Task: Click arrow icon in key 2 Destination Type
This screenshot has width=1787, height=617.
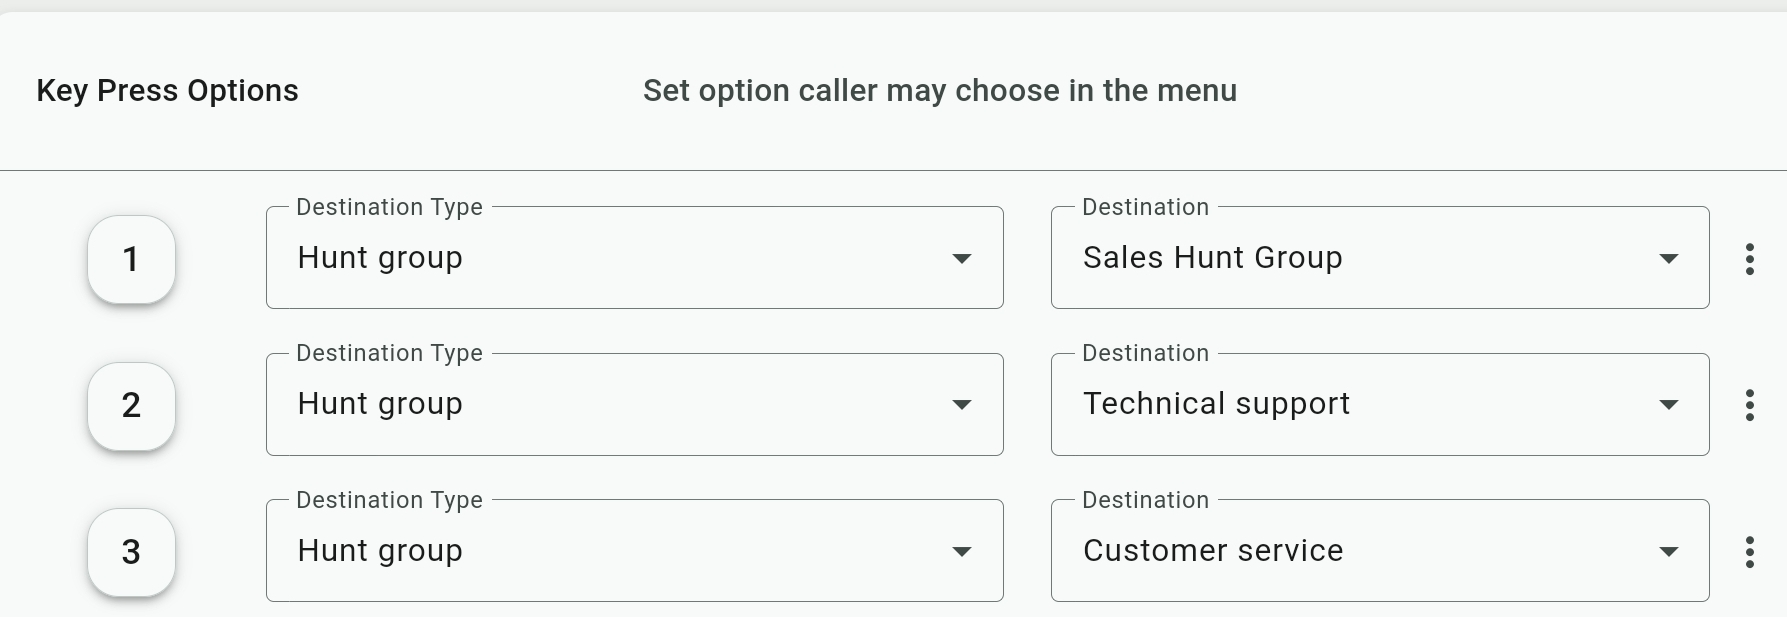Action: tap(961, 405)
